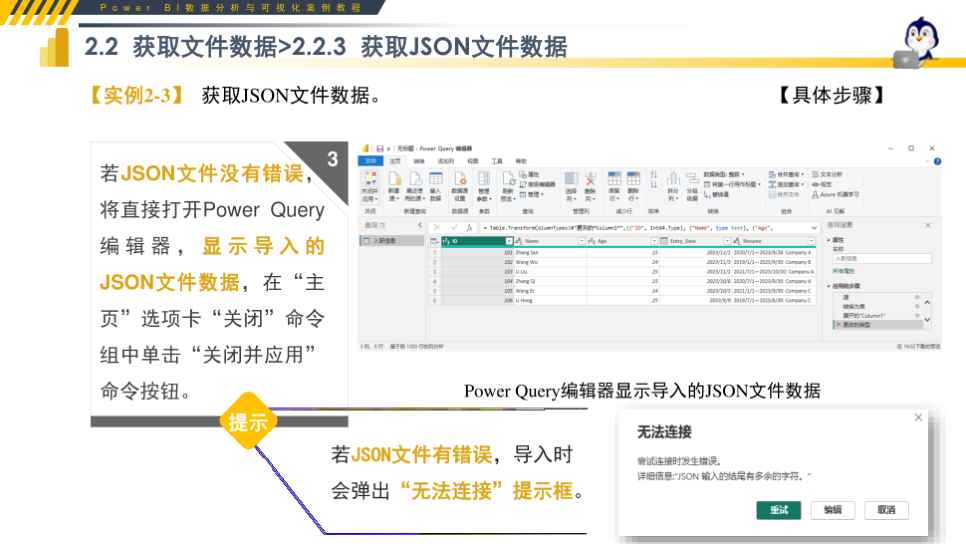Click the Cancel (取消) button in dialog
966x544 pixels.
pyautogui.click(x=887, y=510)
